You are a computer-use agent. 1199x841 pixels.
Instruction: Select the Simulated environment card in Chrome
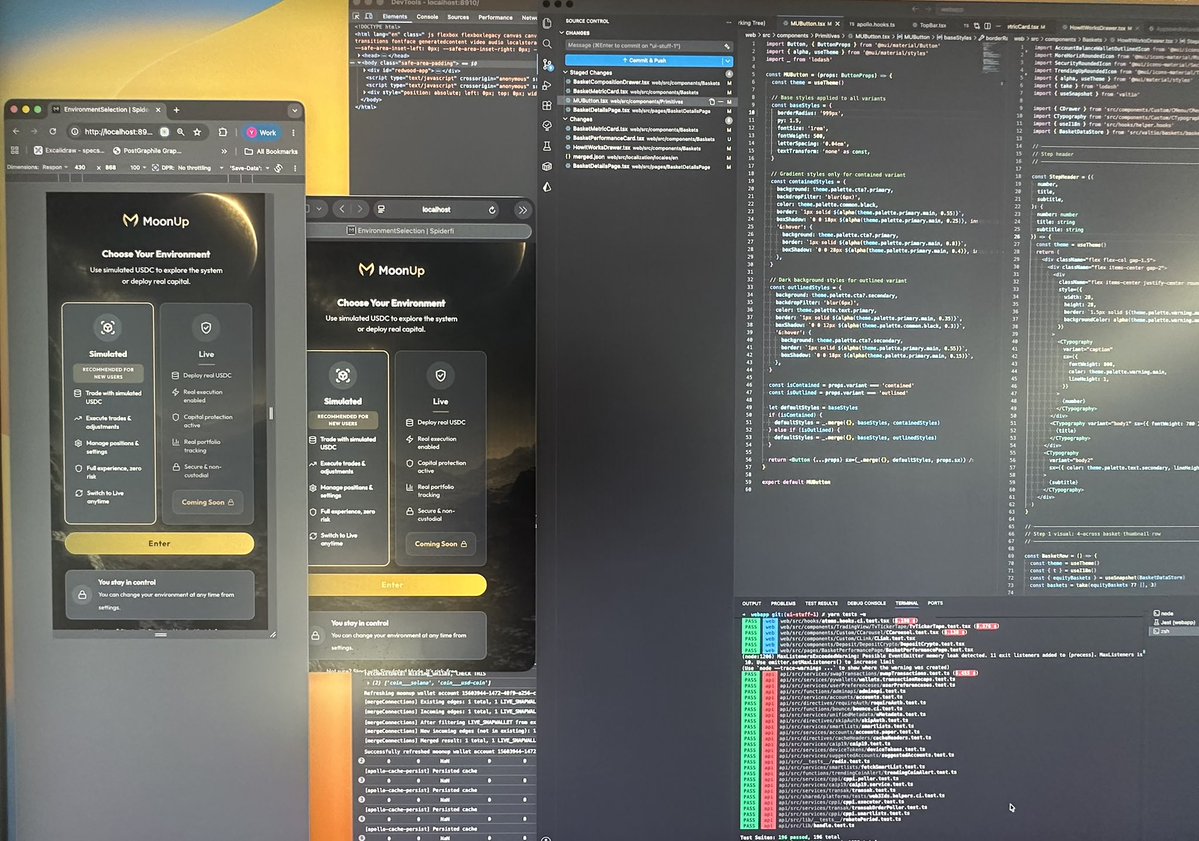[108, 413]
